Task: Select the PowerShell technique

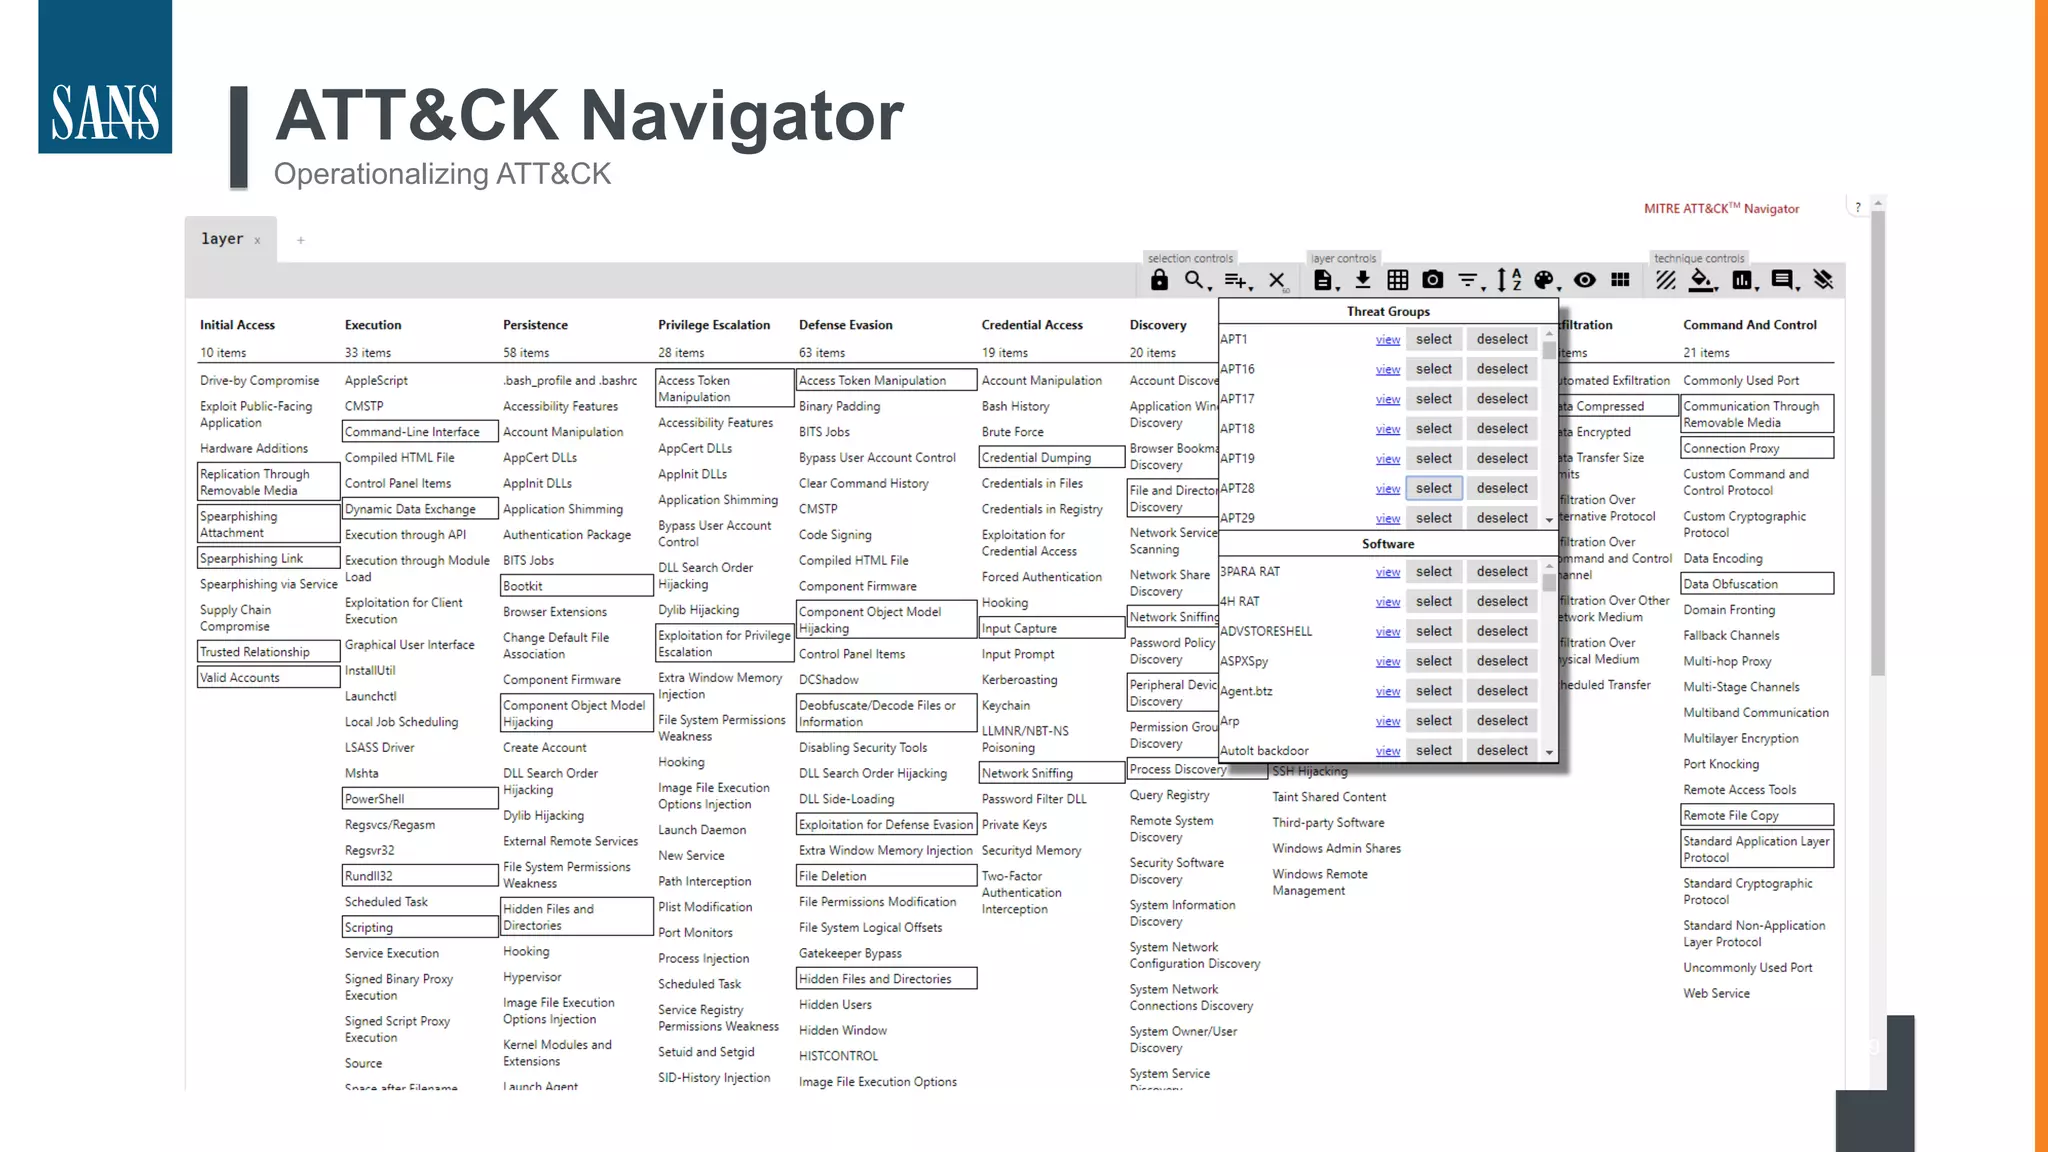Action: (420, 799)
